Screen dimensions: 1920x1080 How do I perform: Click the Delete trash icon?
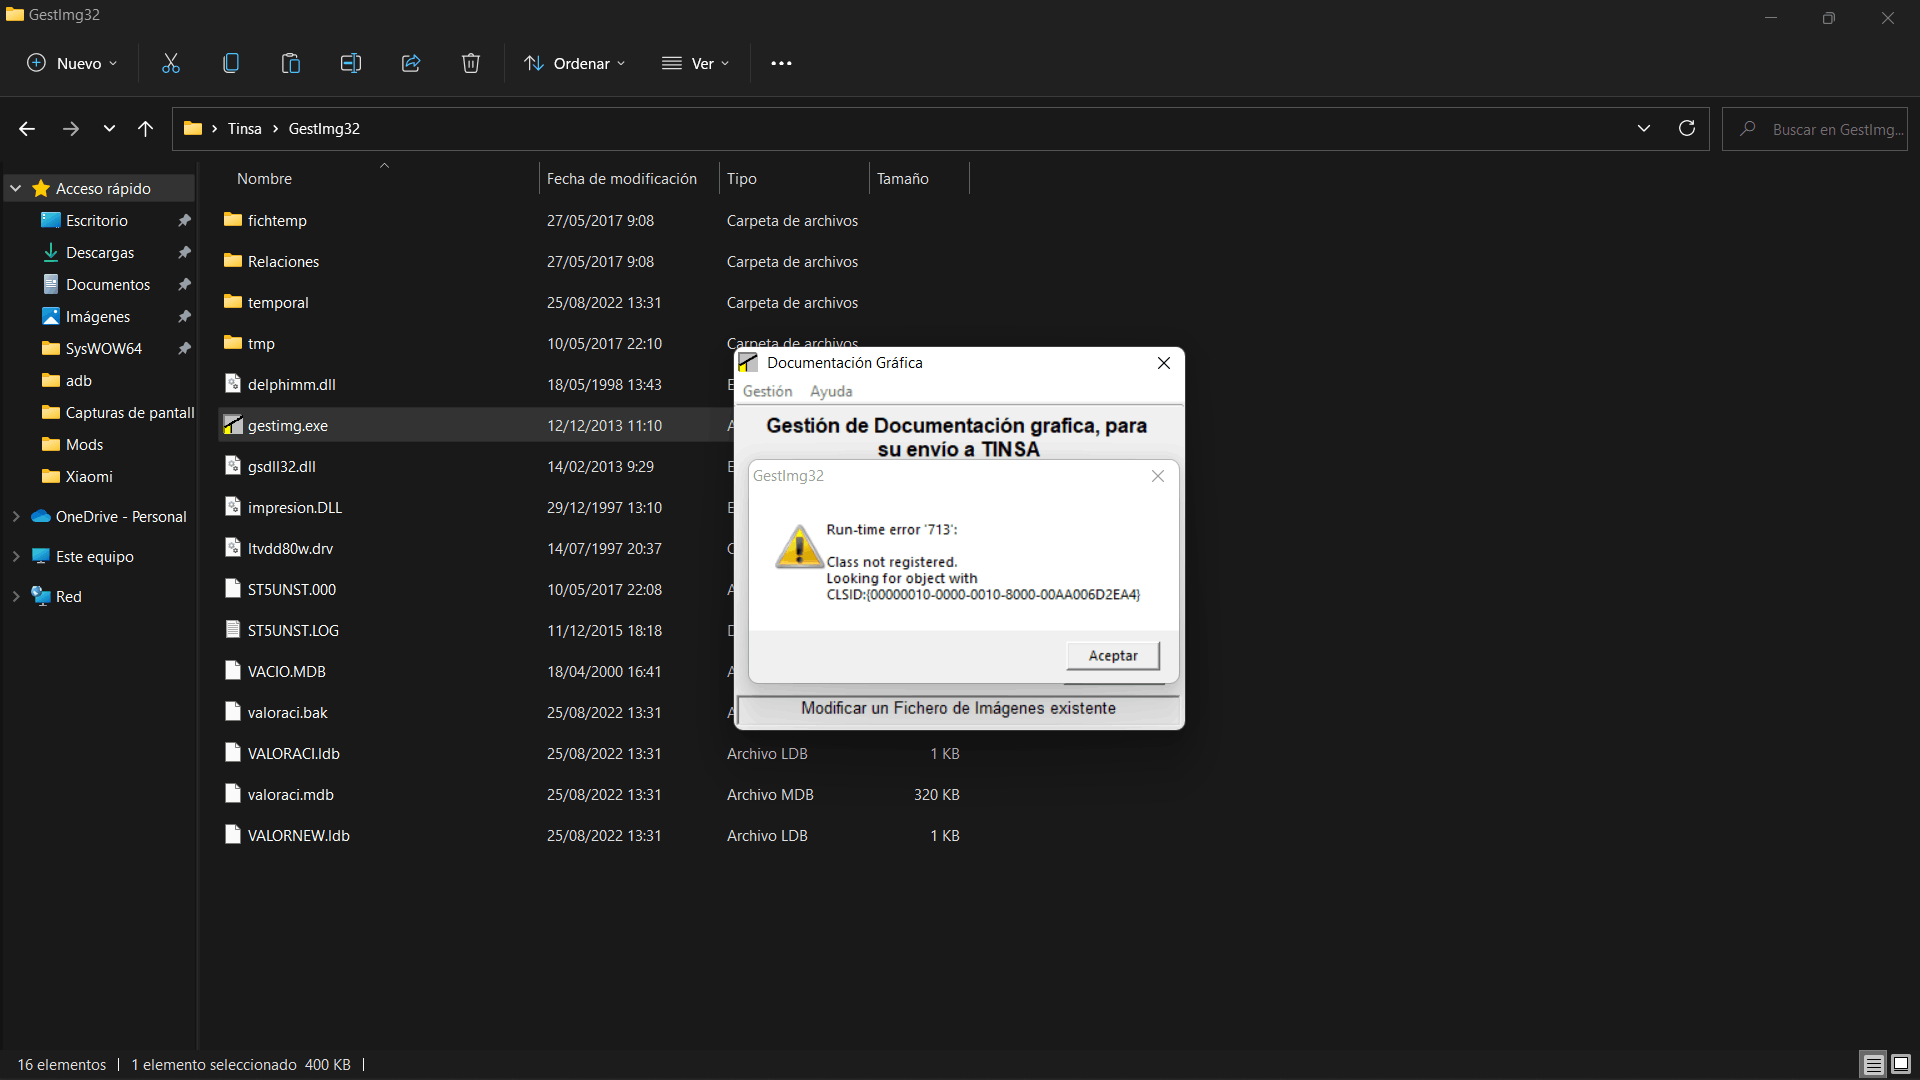tap(471, 63)
